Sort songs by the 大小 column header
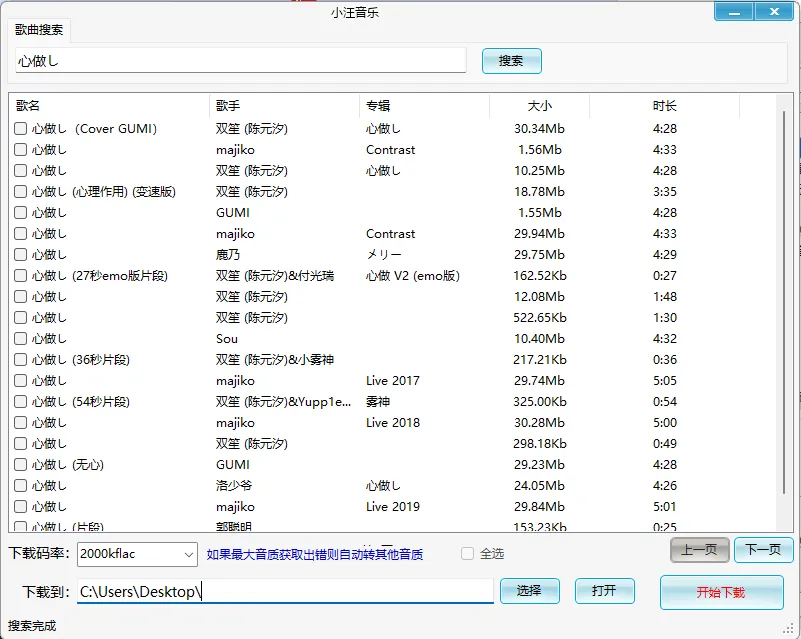The image size is (801, 639). [540, 105]
